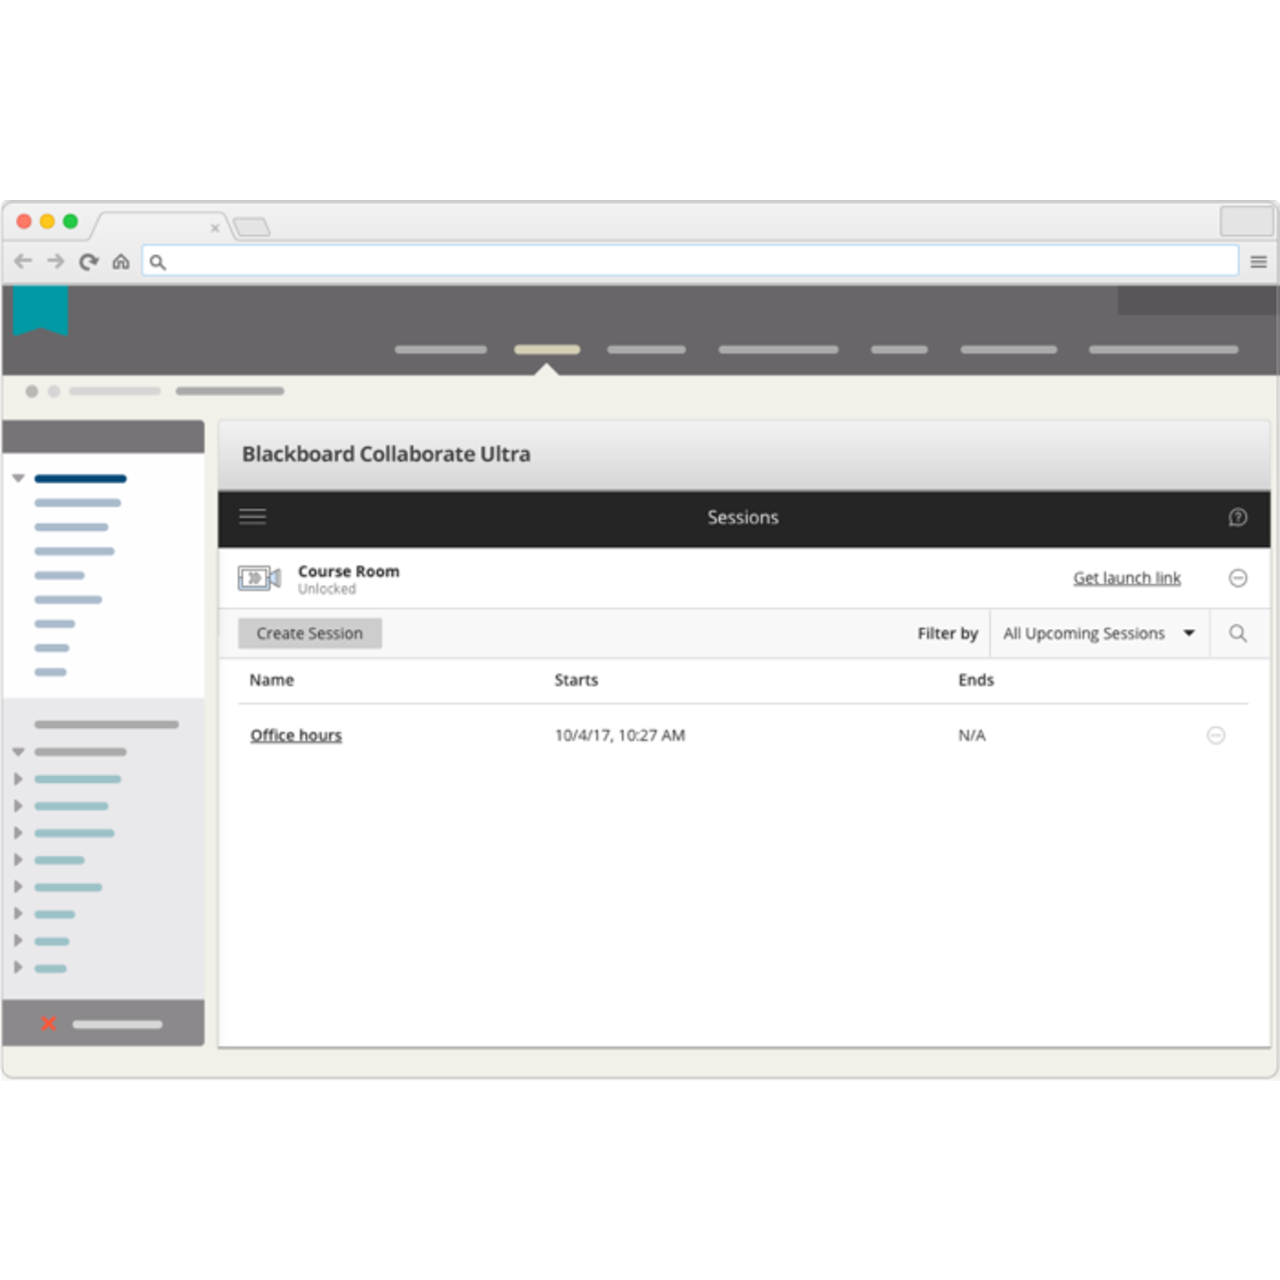Open the Office hours session
The width and height of the screenshot is (1280, 1280).
point(296,735)
